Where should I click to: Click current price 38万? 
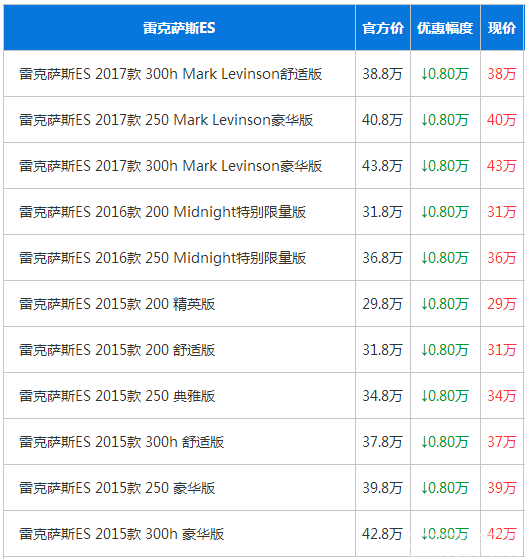pos(502,74)
